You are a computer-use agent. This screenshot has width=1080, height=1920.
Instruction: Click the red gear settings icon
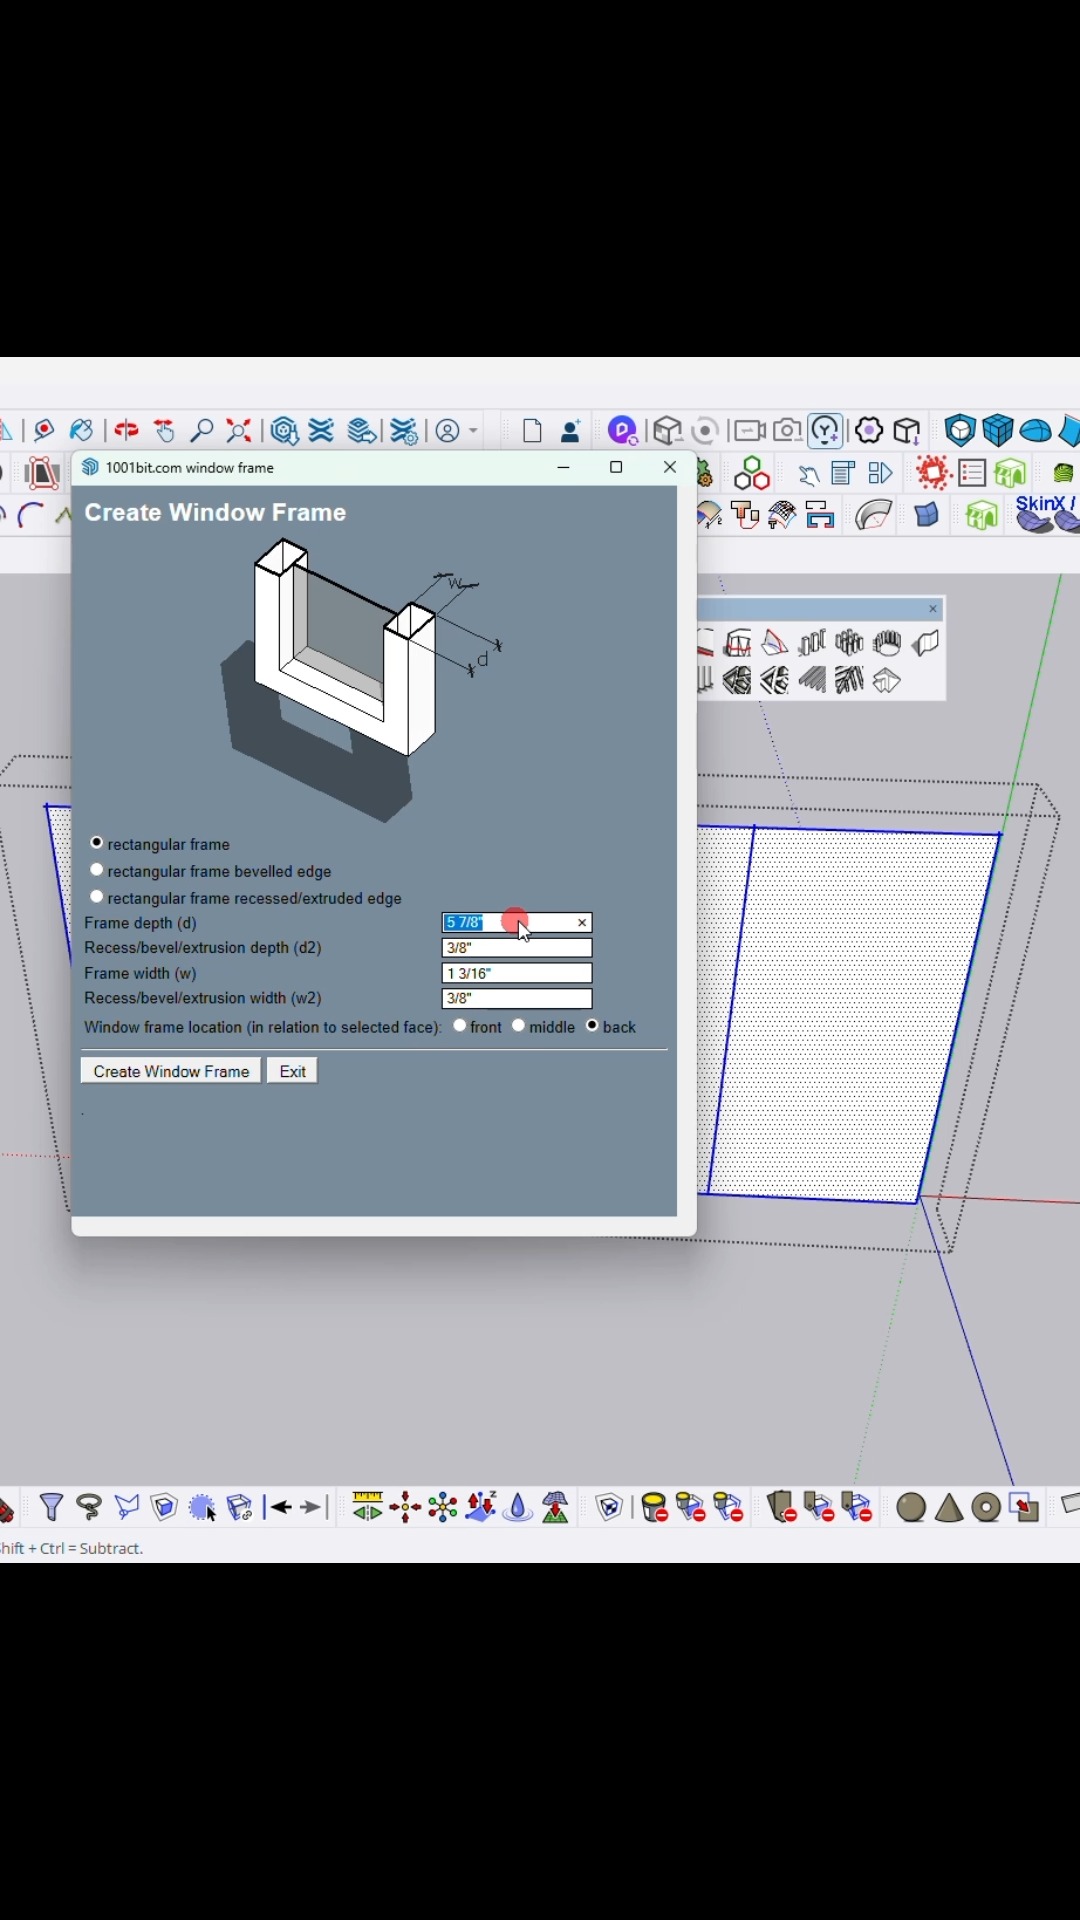click(x=933, y=473)
